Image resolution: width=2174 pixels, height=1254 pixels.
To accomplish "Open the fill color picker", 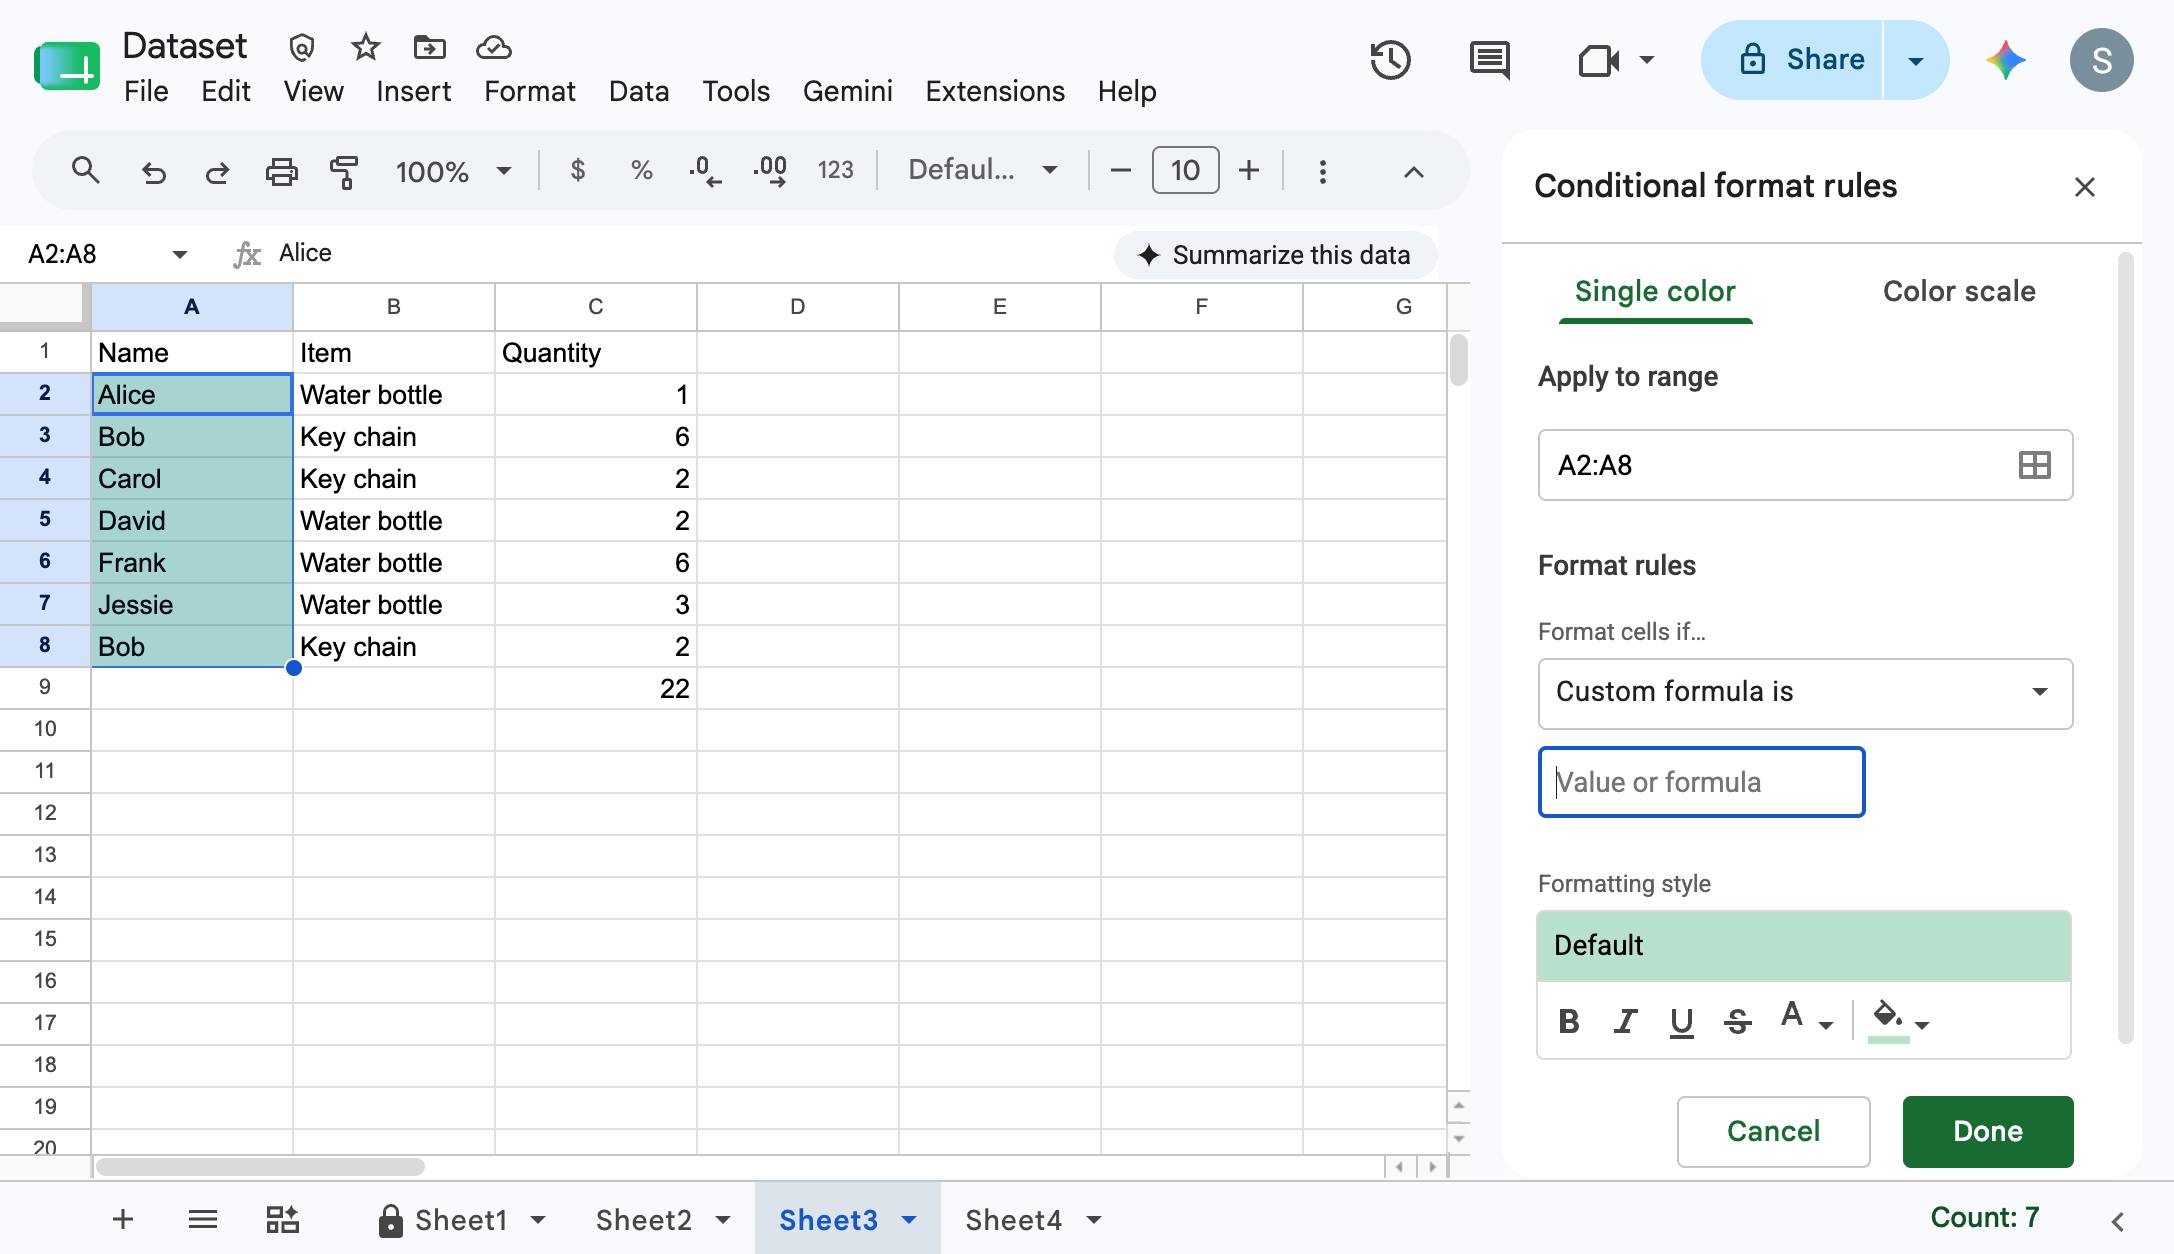I will (x=1899, y=1020).
